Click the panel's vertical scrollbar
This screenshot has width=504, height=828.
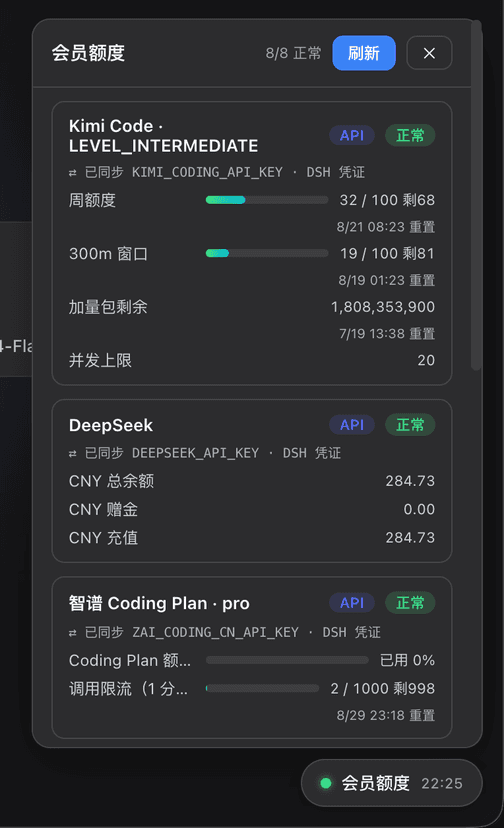point(476,195)
